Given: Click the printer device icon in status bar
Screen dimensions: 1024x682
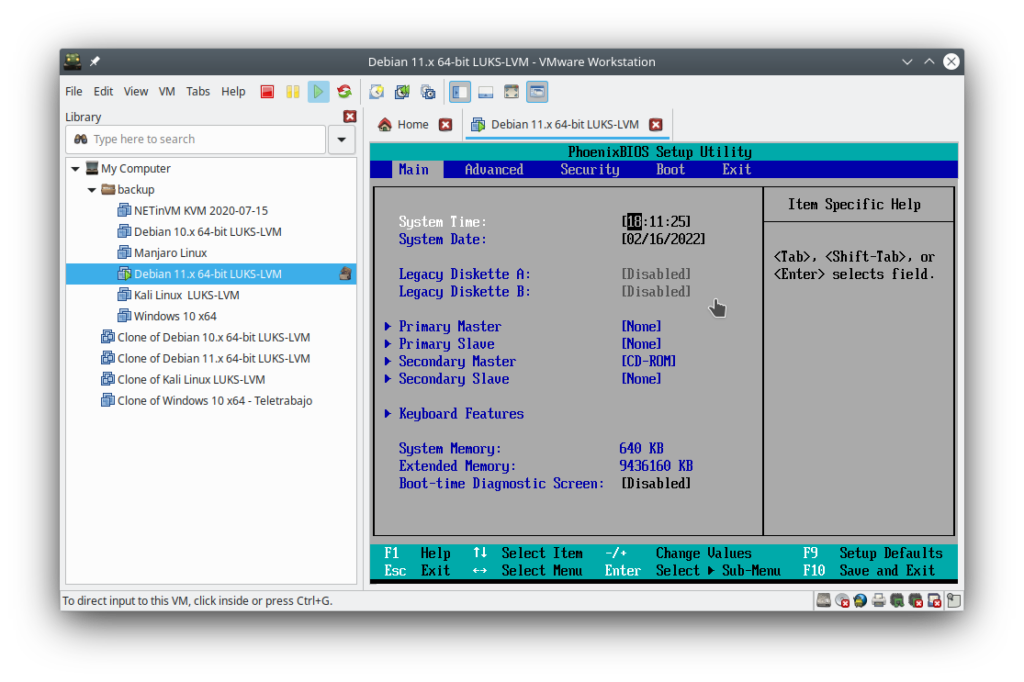Looking at the screenshot, I should (x=879, y=600).
